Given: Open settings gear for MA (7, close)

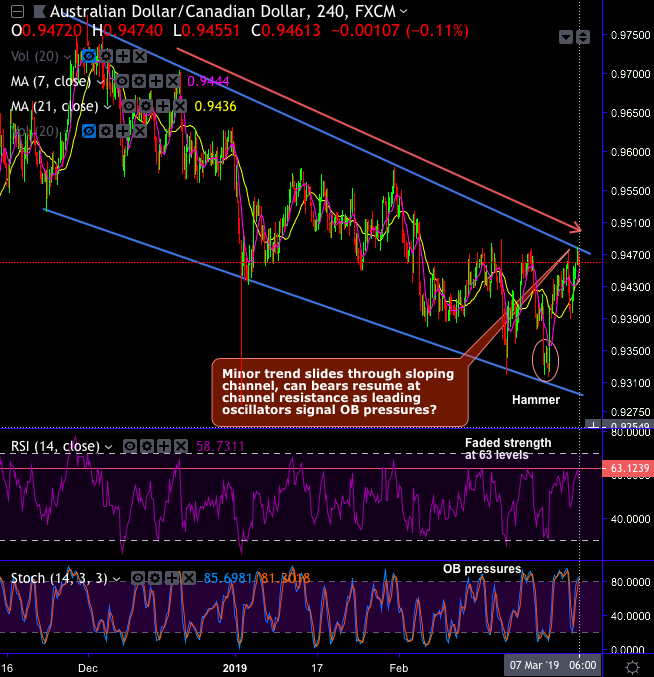Looking at the screenshot, I should [139, 81].
